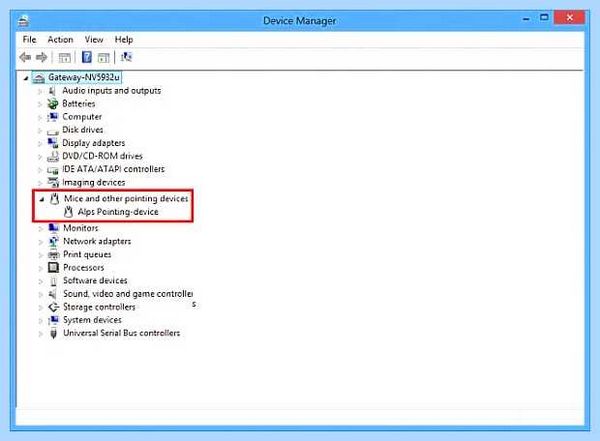Select the Imaging devices label
The image size is (600, 441).
(x=94, y=182)
